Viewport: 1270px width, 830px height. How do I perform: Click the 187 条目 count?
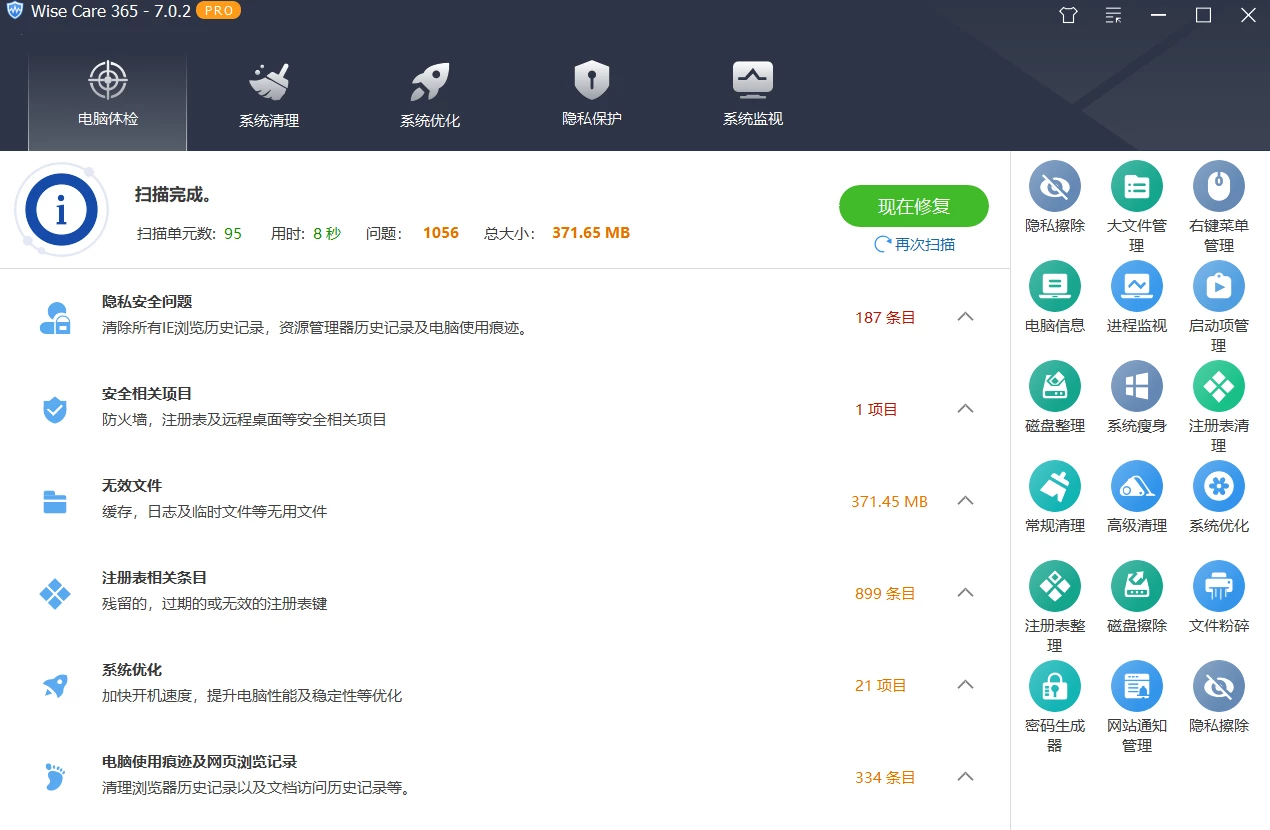tap(885, 317)
